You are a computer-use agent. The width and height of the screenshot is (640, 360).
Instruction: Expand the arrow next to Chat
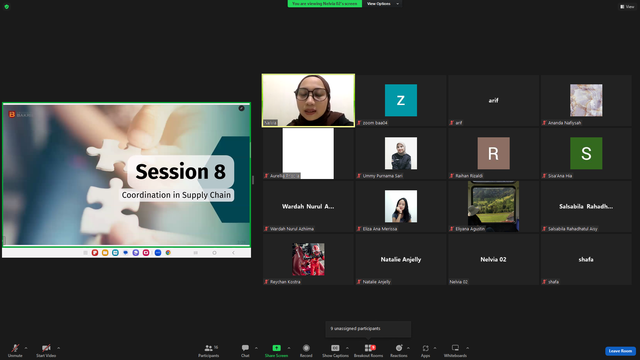(256, 348)
